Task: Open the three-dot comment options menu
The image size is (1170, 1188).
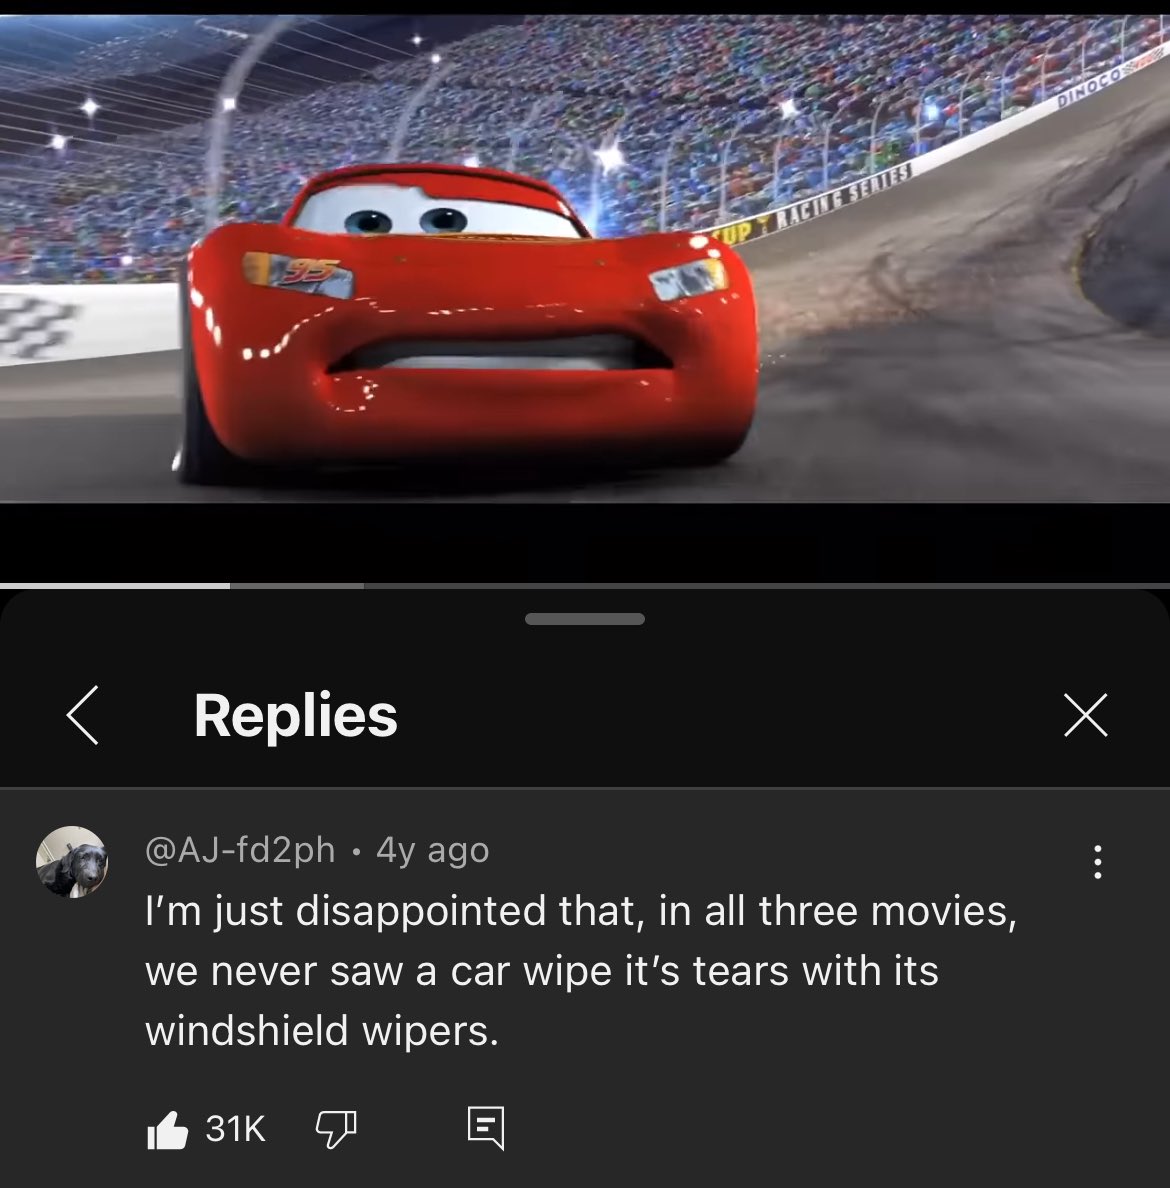Action: [x=1097, y=862]
